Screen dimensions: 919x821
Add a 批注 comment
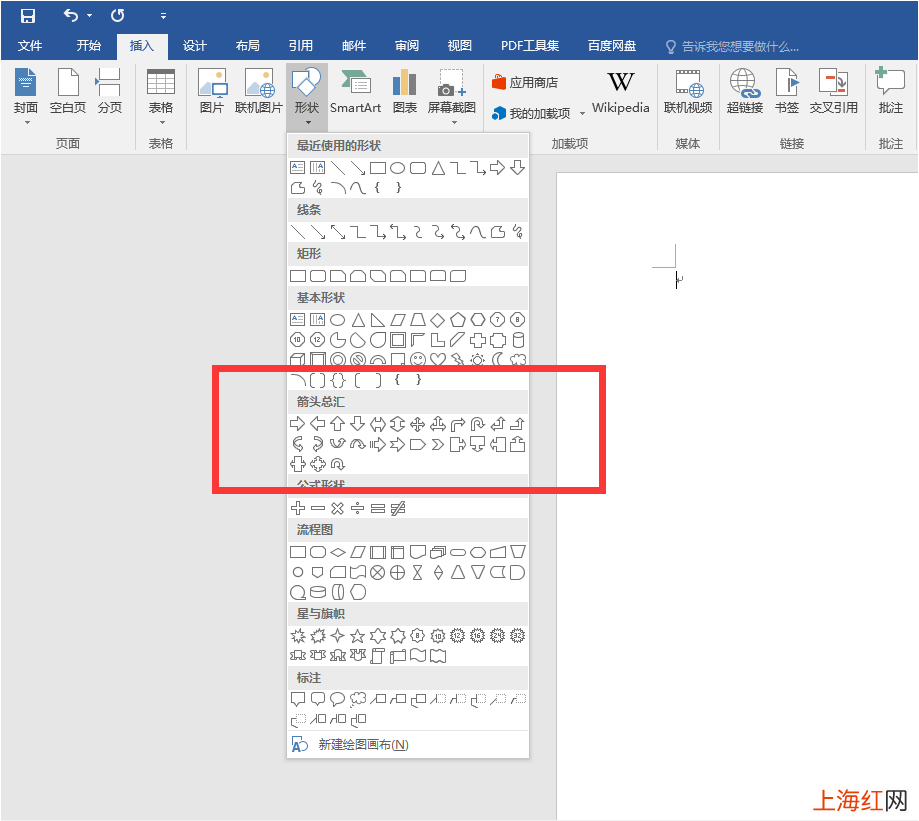click(890, 91)
